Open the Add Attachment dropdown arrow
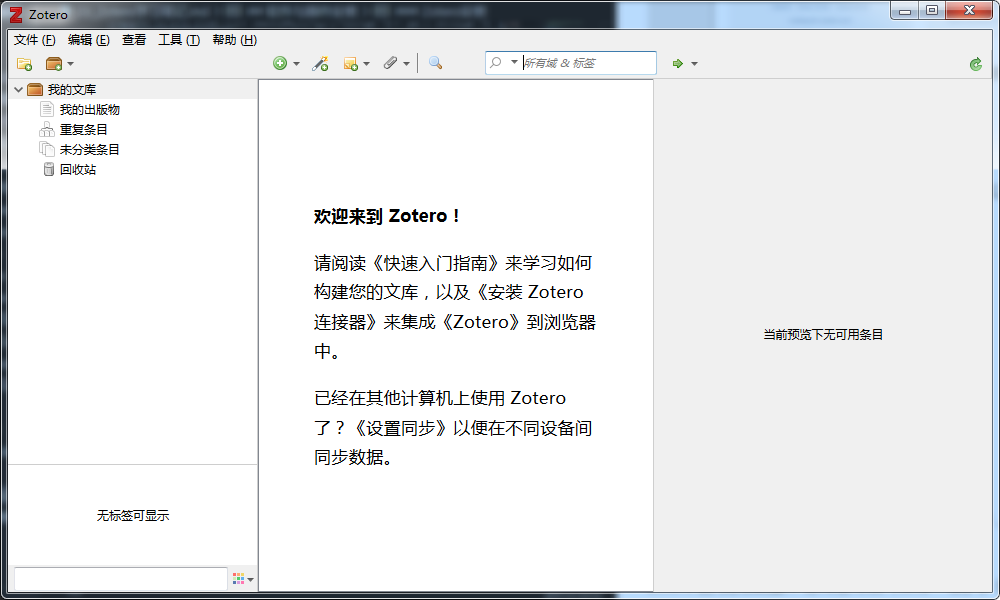The image size is (1000, 600). tap(406, 64)
